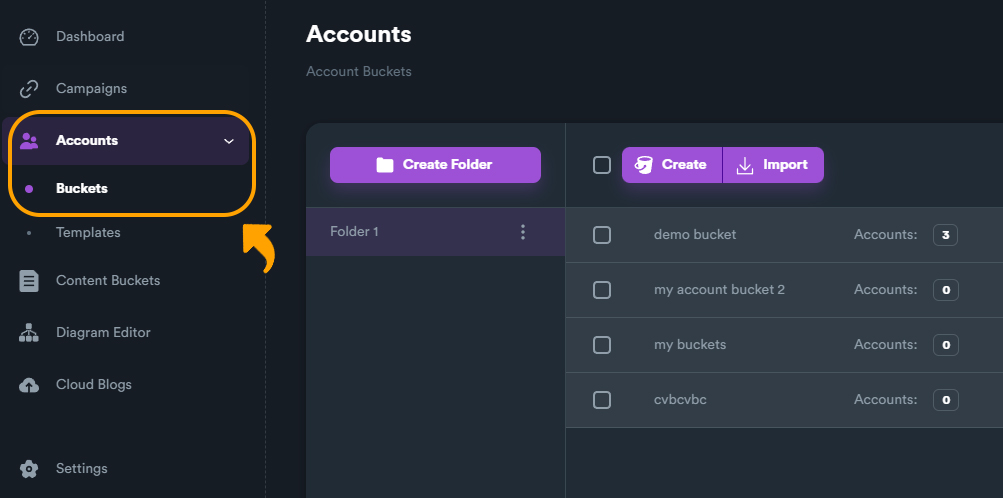Viewport: 1003px width, 498px height.
Task: Open the my buckets row
Action: pyautogui.click(x=690, y=345)
